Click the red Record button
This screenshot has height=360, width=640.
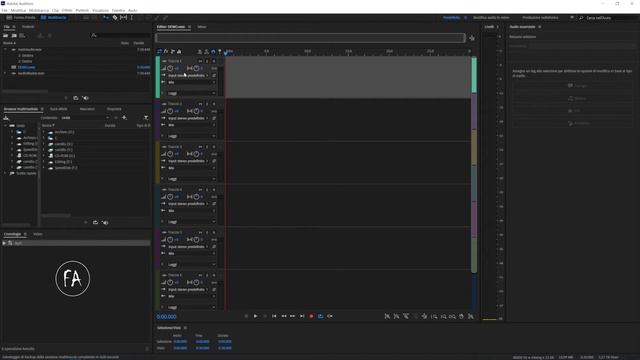pyautogui.click(x=311, y=316)
